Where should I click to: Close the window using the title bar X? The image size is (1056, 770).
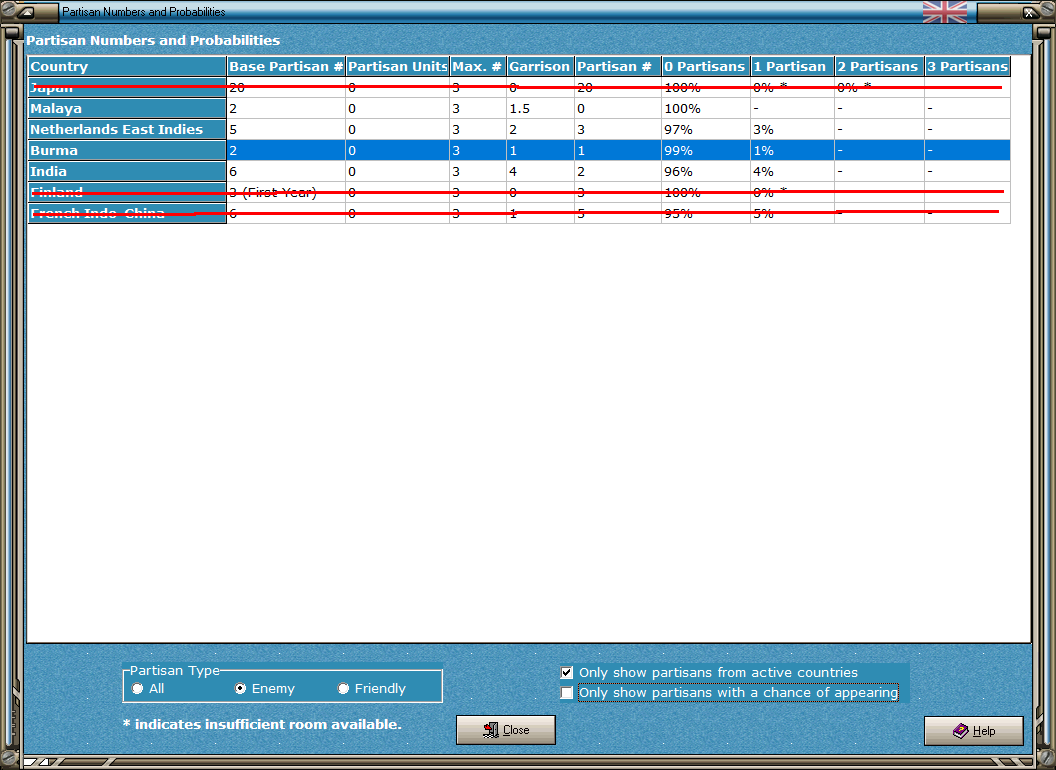[x=1029, y=12]
